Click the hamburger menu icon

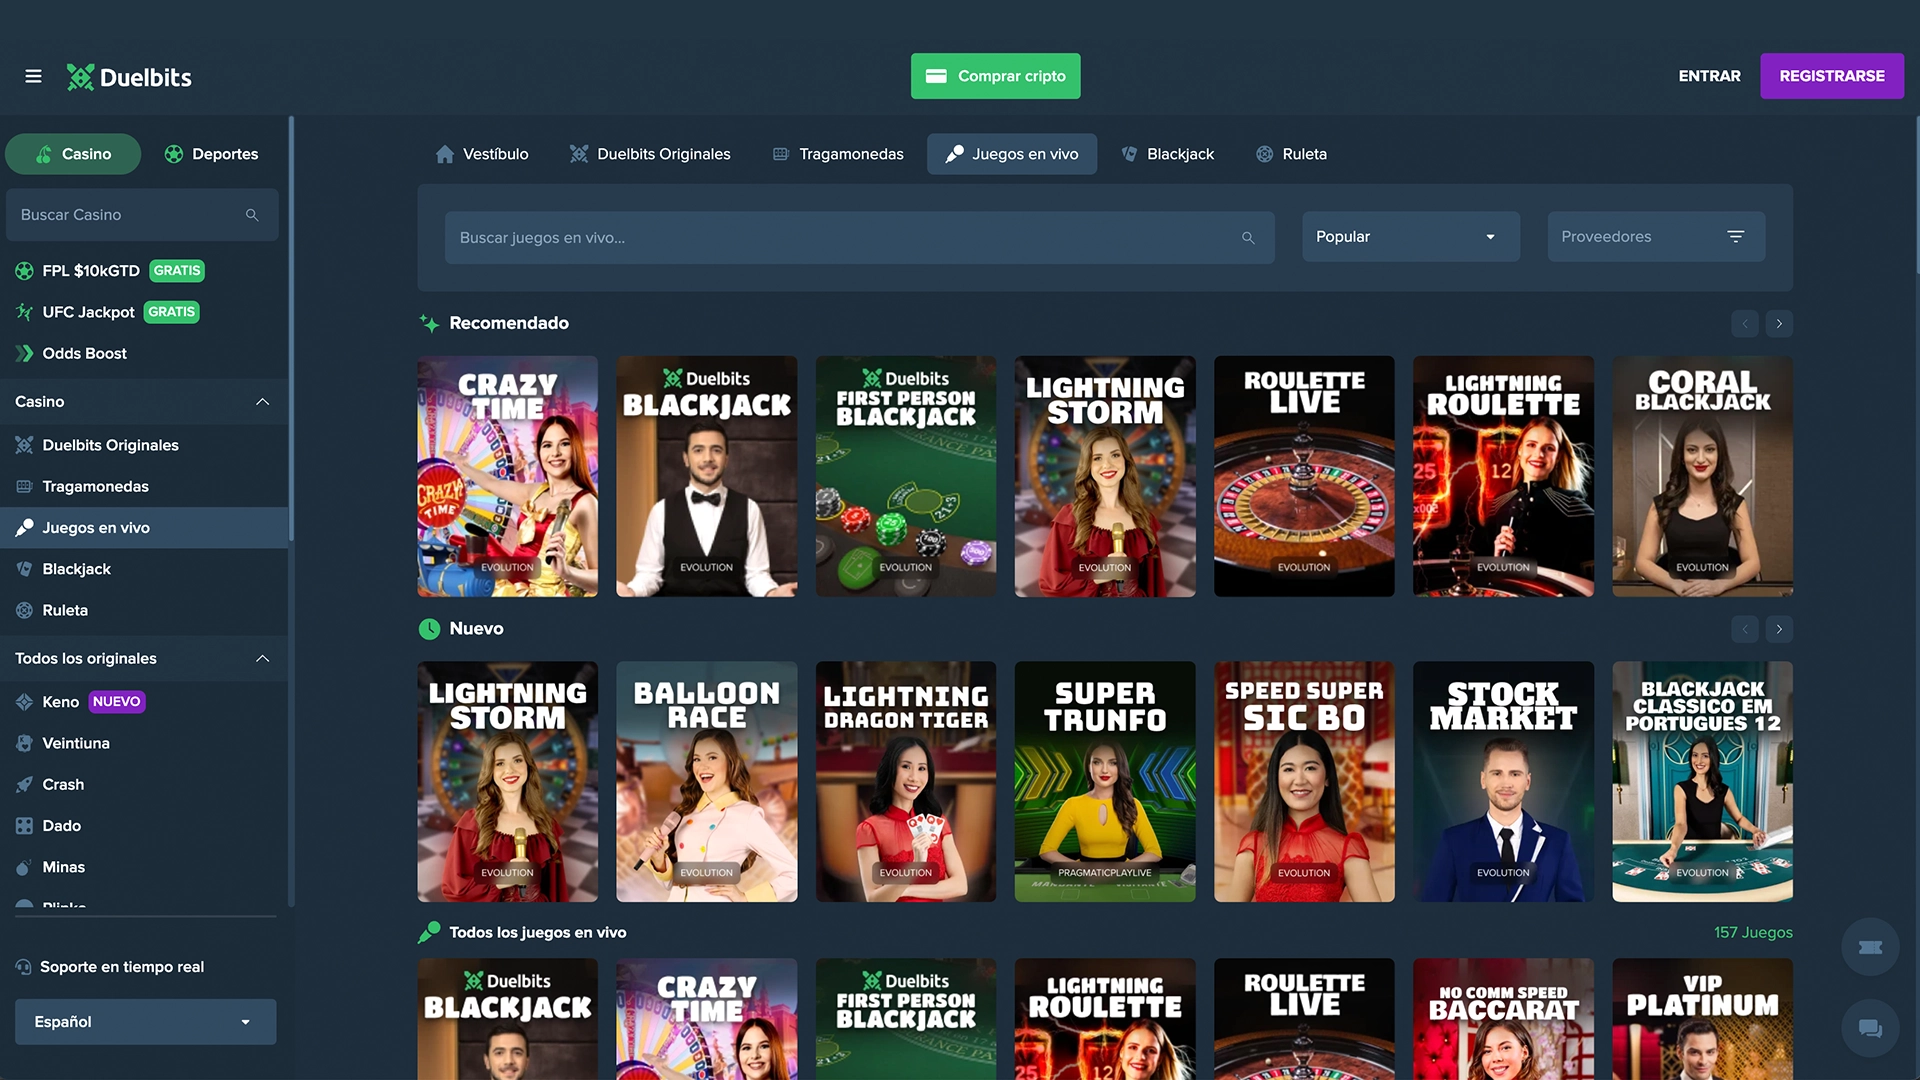pyautogui.click(x=32, y=75)
